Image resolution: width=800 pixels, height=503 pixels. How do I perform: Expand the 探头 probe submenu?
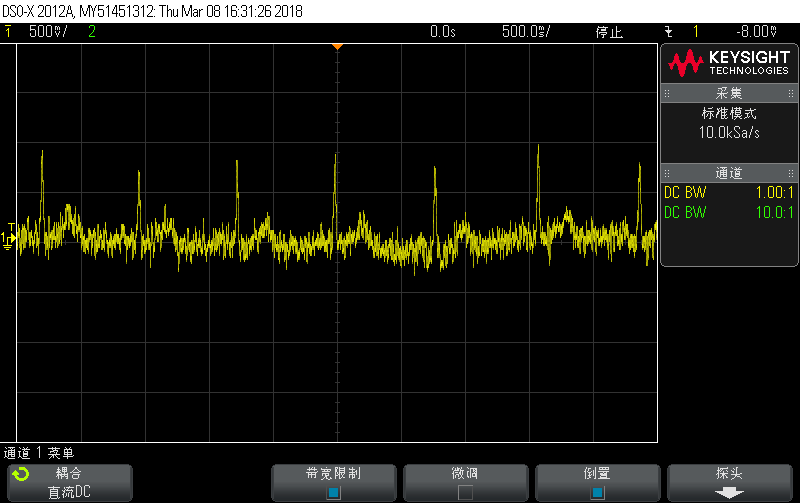click(x=729, y=482)
